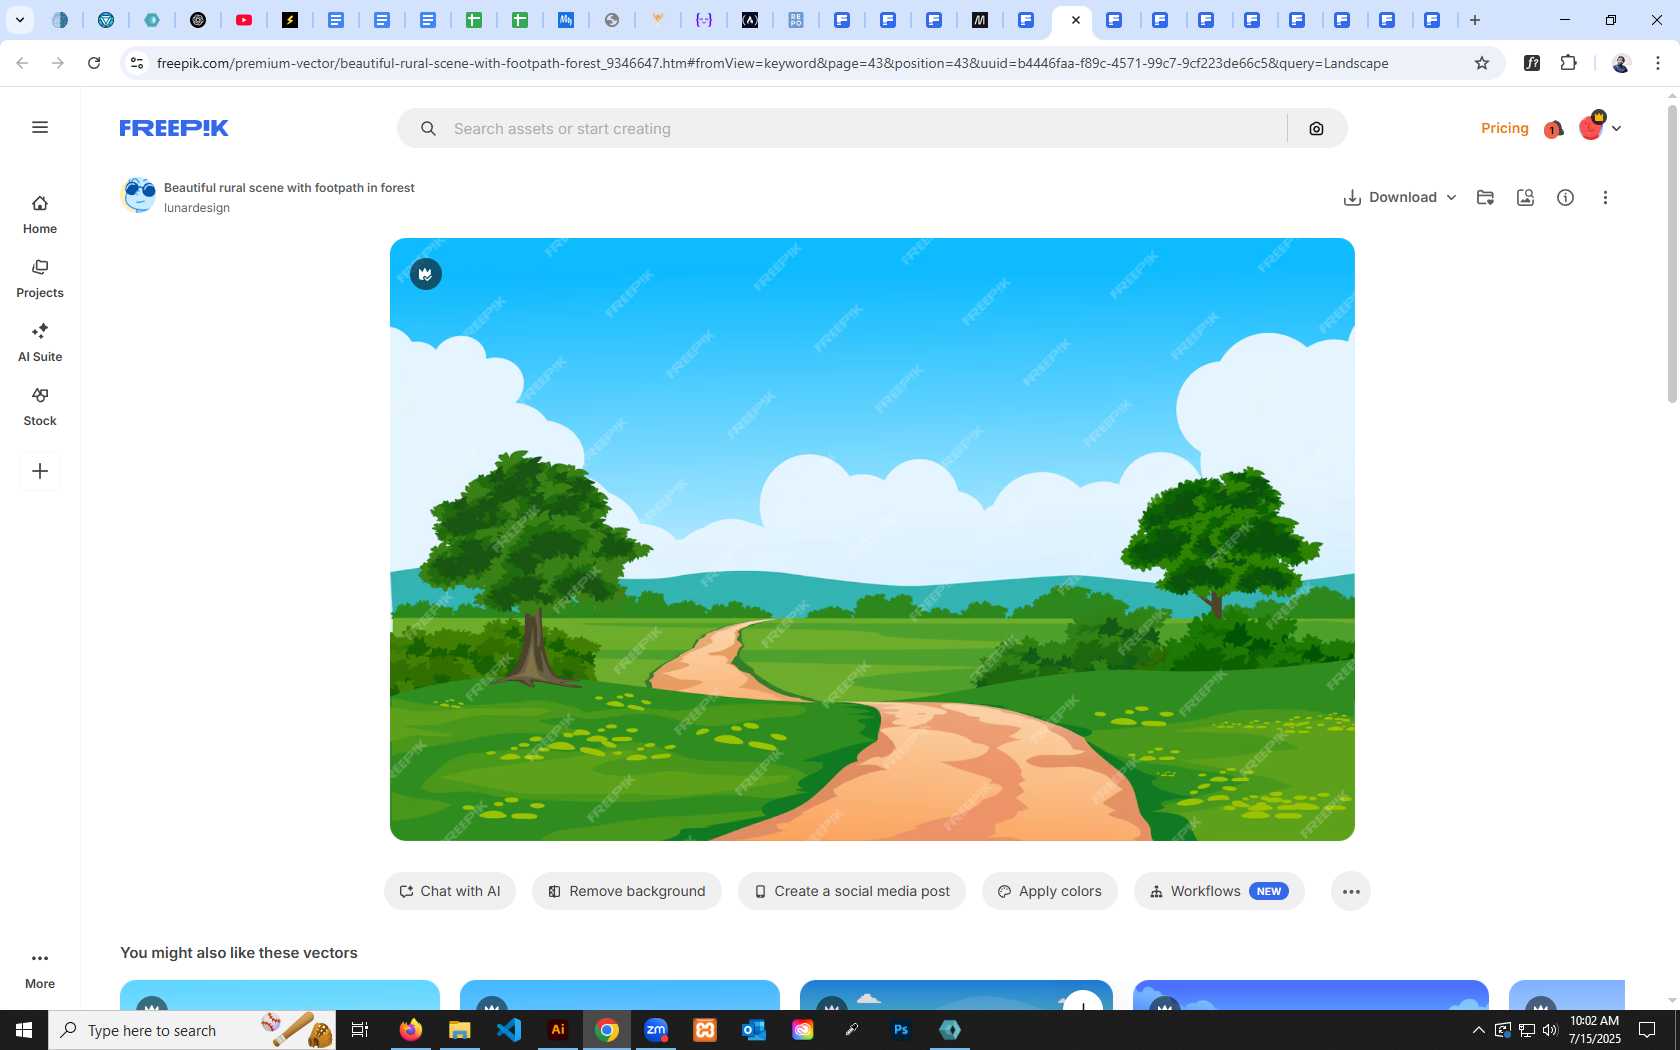Click the plus button in sidebar

(40, 471)
